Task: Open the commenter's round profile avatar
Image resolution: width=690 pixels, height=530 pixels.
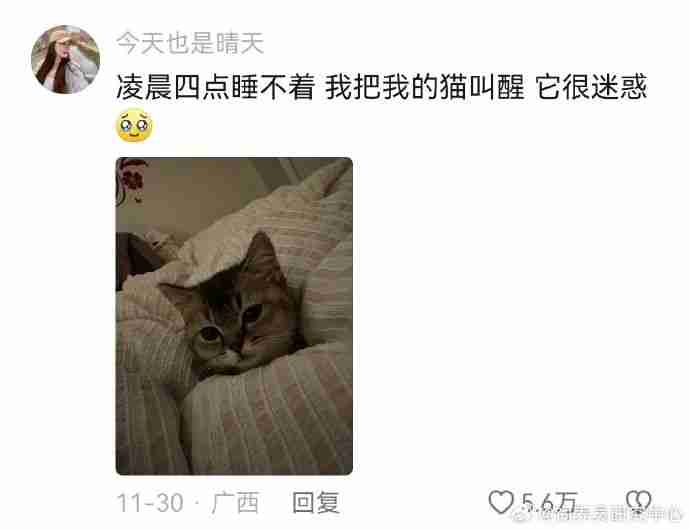Action: (x=66, y=59)
